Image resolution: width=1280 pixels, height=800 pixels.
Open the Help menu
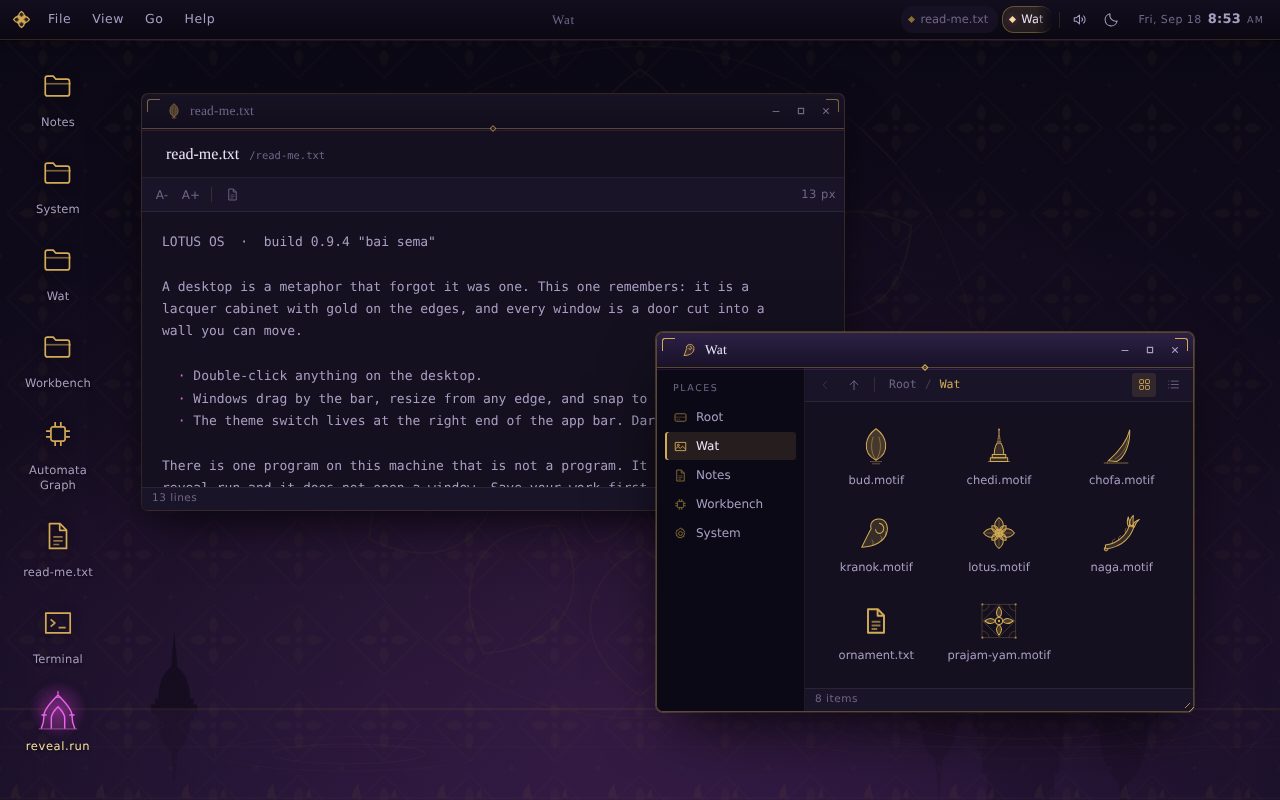(x=199, y=19)
